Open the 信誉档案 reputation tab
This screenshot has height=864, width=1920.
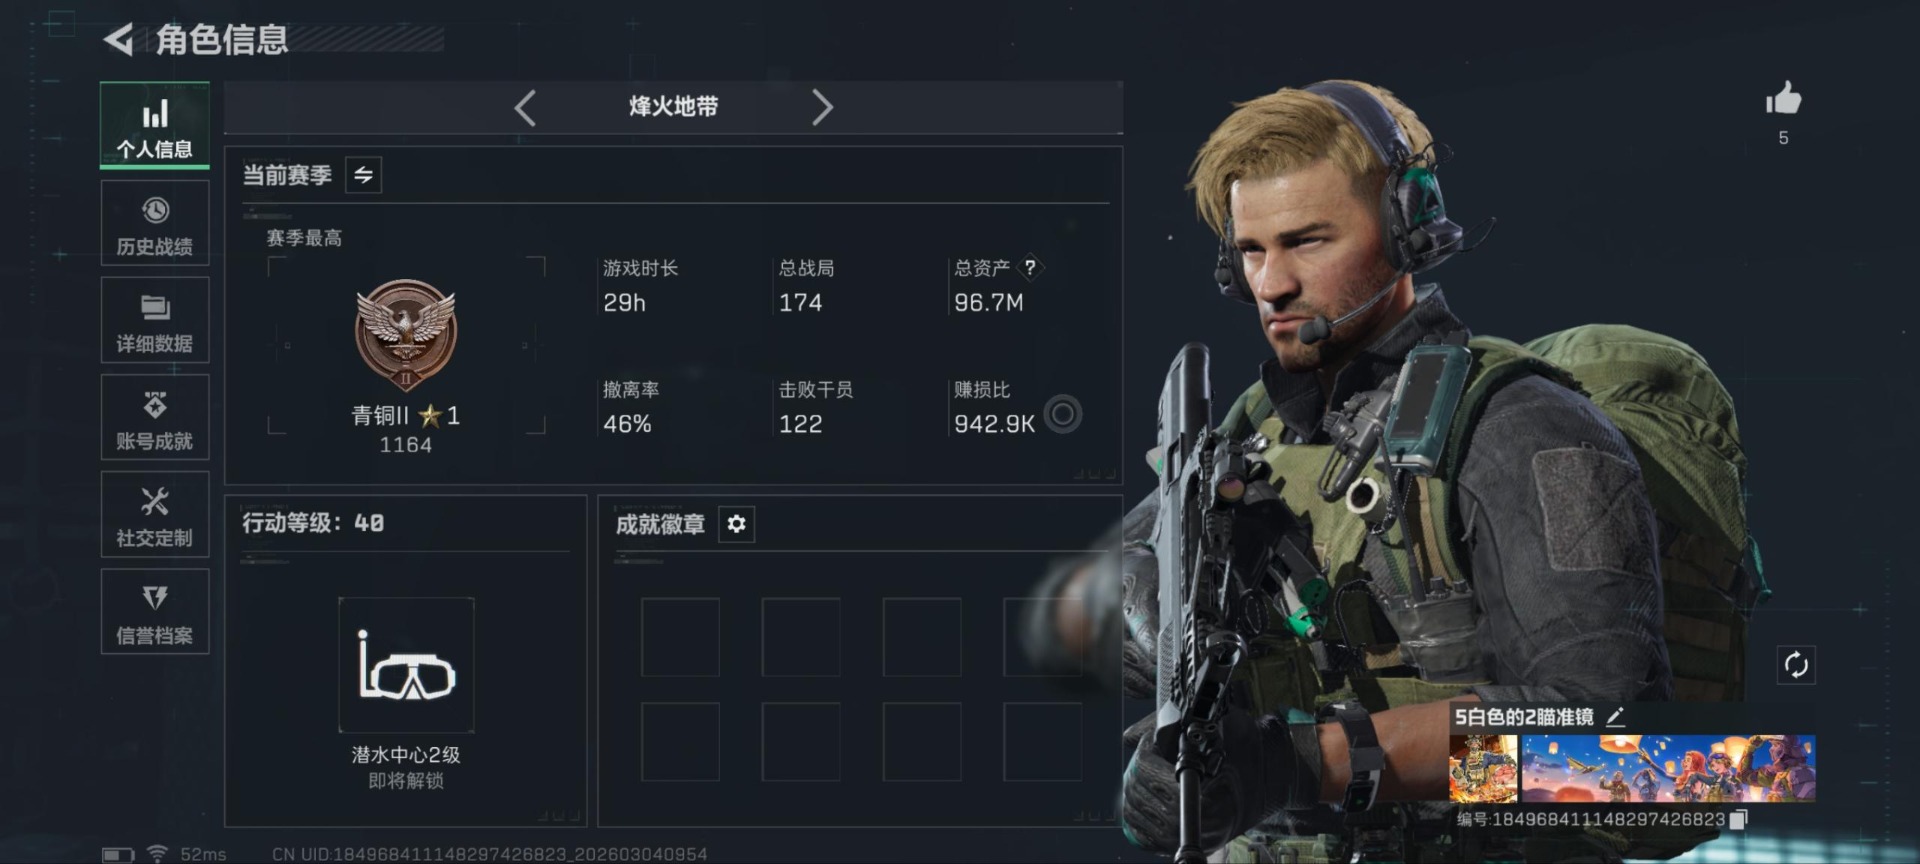(x=155, y=611)
